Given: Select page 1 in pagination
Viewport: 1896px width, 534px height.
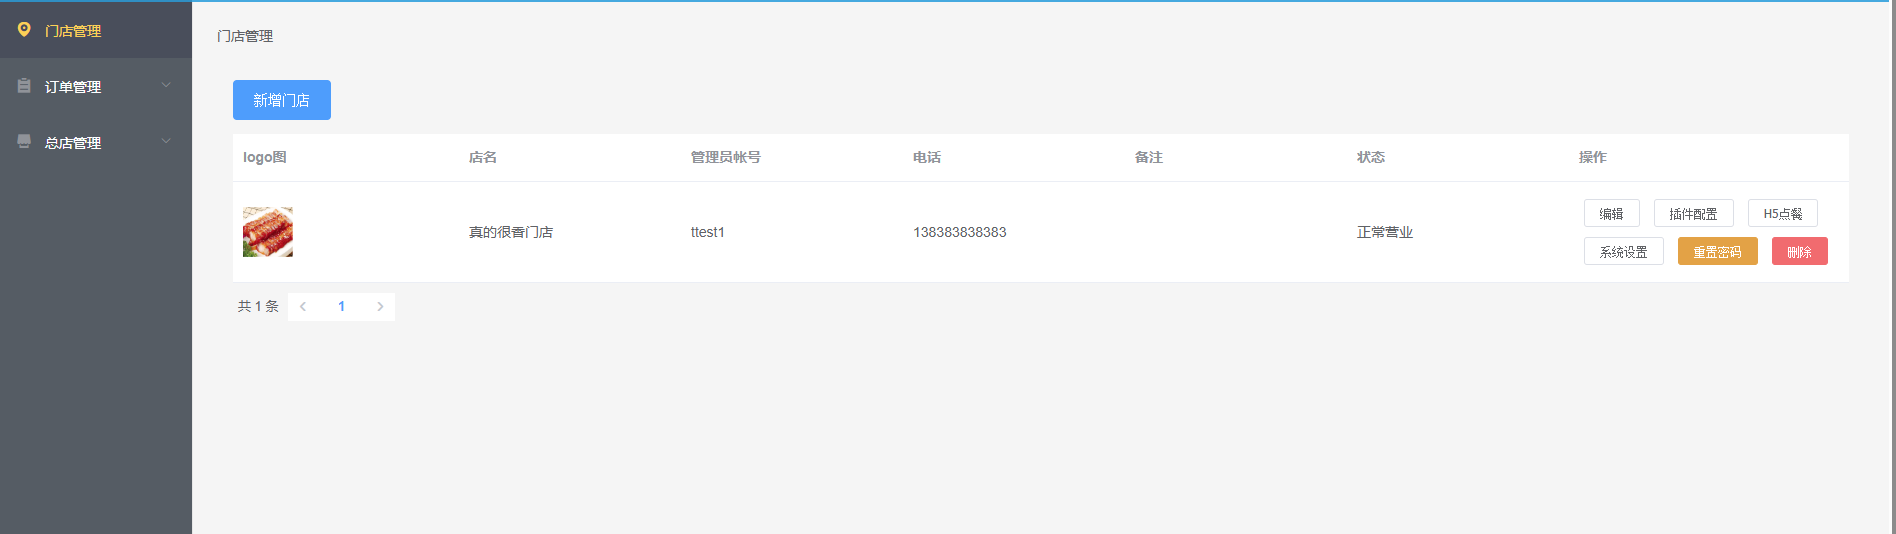Looking at the screenshot, I should pos(341,307).
